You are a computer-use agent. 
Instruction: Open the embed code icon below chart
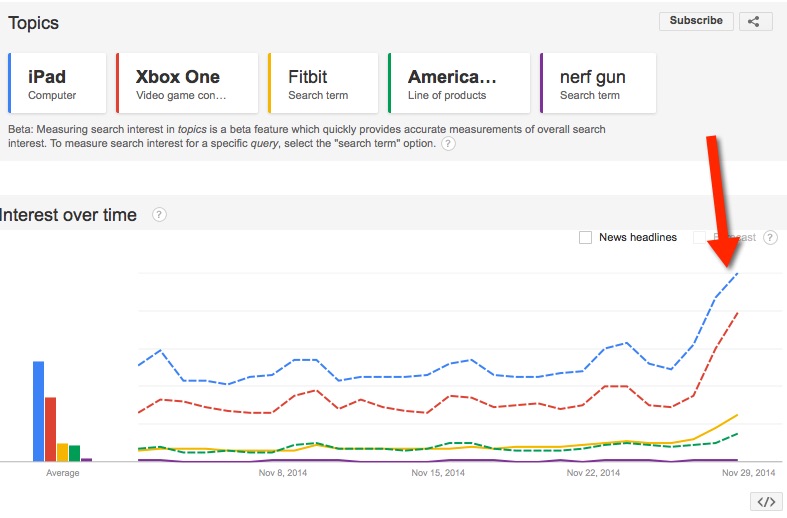[x=765, y=502]
